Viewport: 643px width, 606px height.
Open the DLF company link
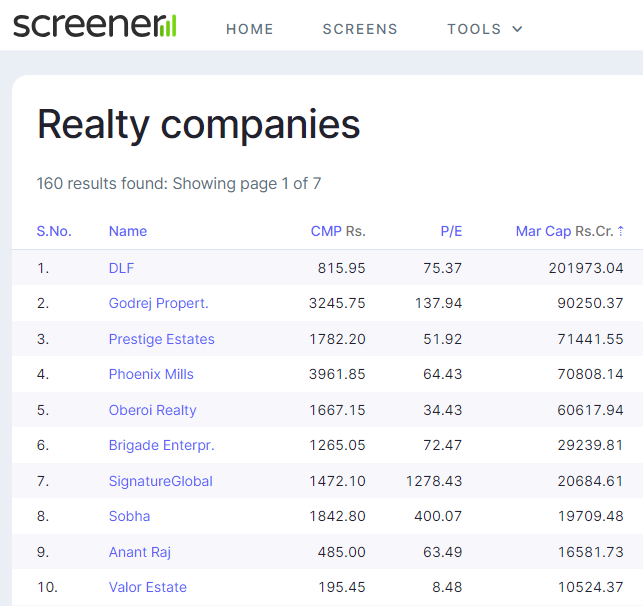pyautogui.click(x=121, y=268)
